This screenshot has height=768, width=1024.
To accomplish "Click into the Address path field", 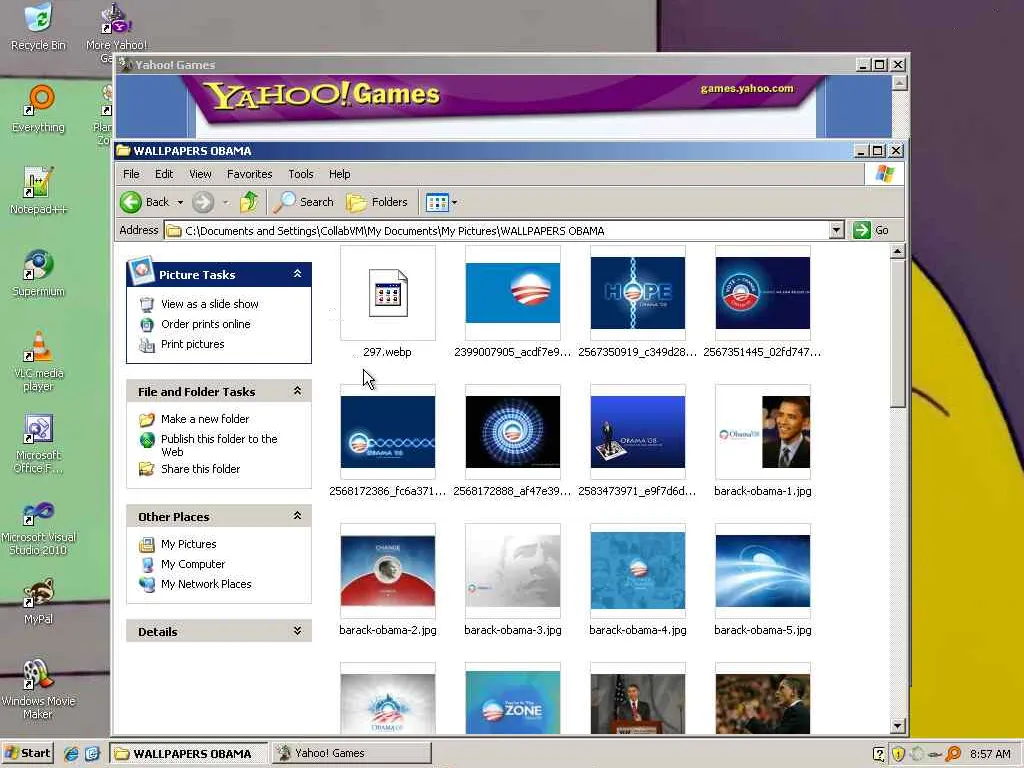I will click(x=496, y=231).
